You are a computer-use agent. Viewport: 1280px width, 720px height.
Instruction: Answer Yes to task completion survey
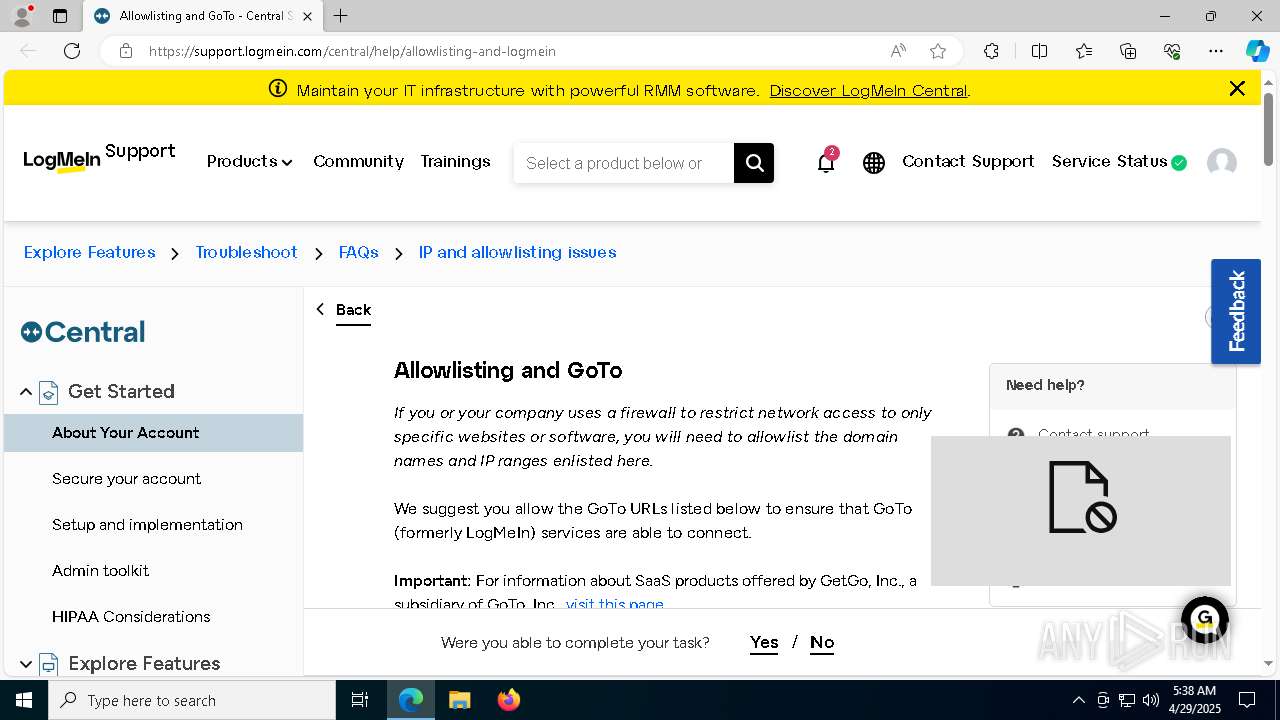pos(764,643)
